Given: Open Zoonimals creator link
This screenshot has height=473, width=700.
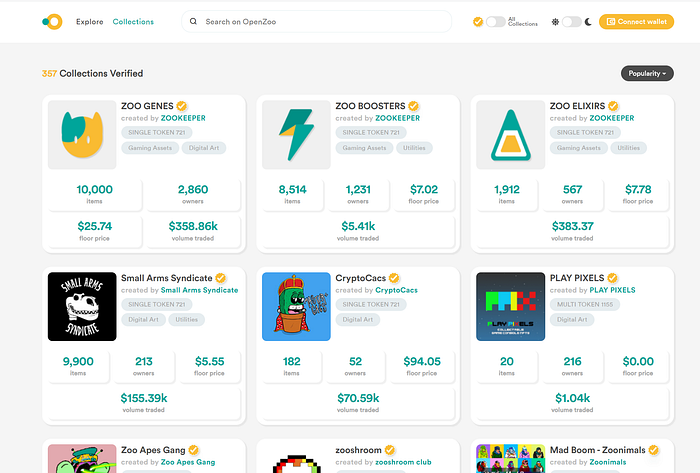Looking at the screenshot, I should click(608, 462).
